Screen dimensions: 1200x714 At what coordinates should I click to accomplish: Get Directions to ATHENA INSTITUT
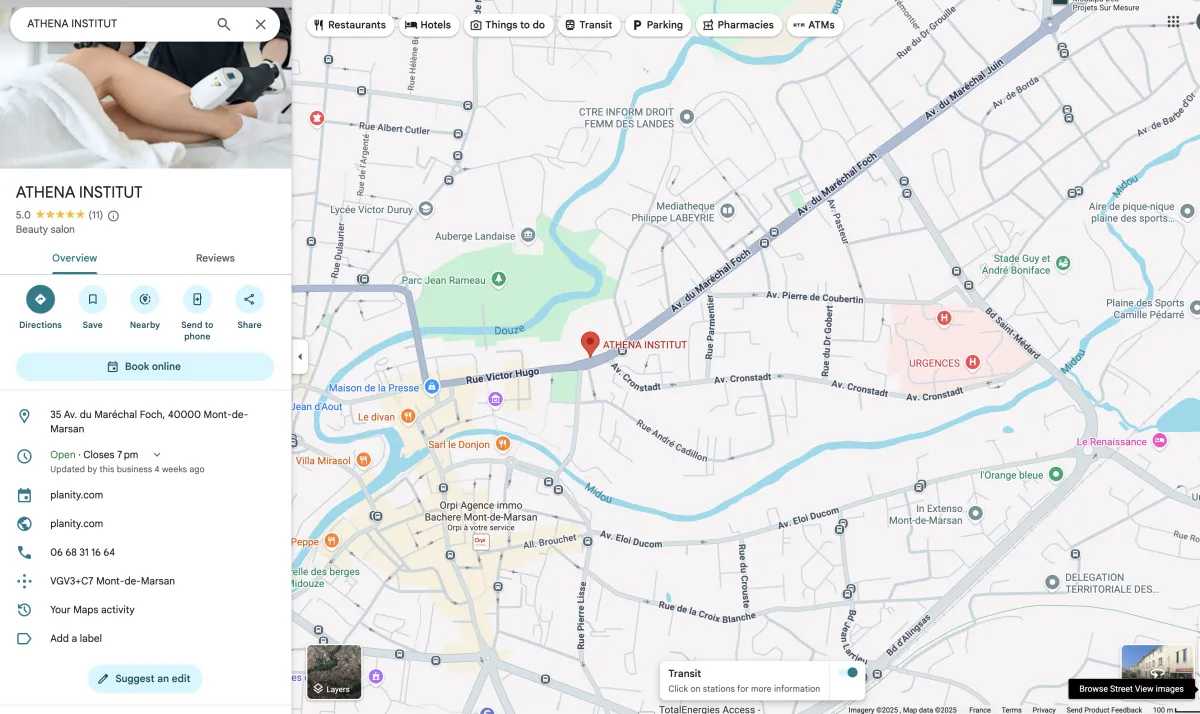coord(40,307)
